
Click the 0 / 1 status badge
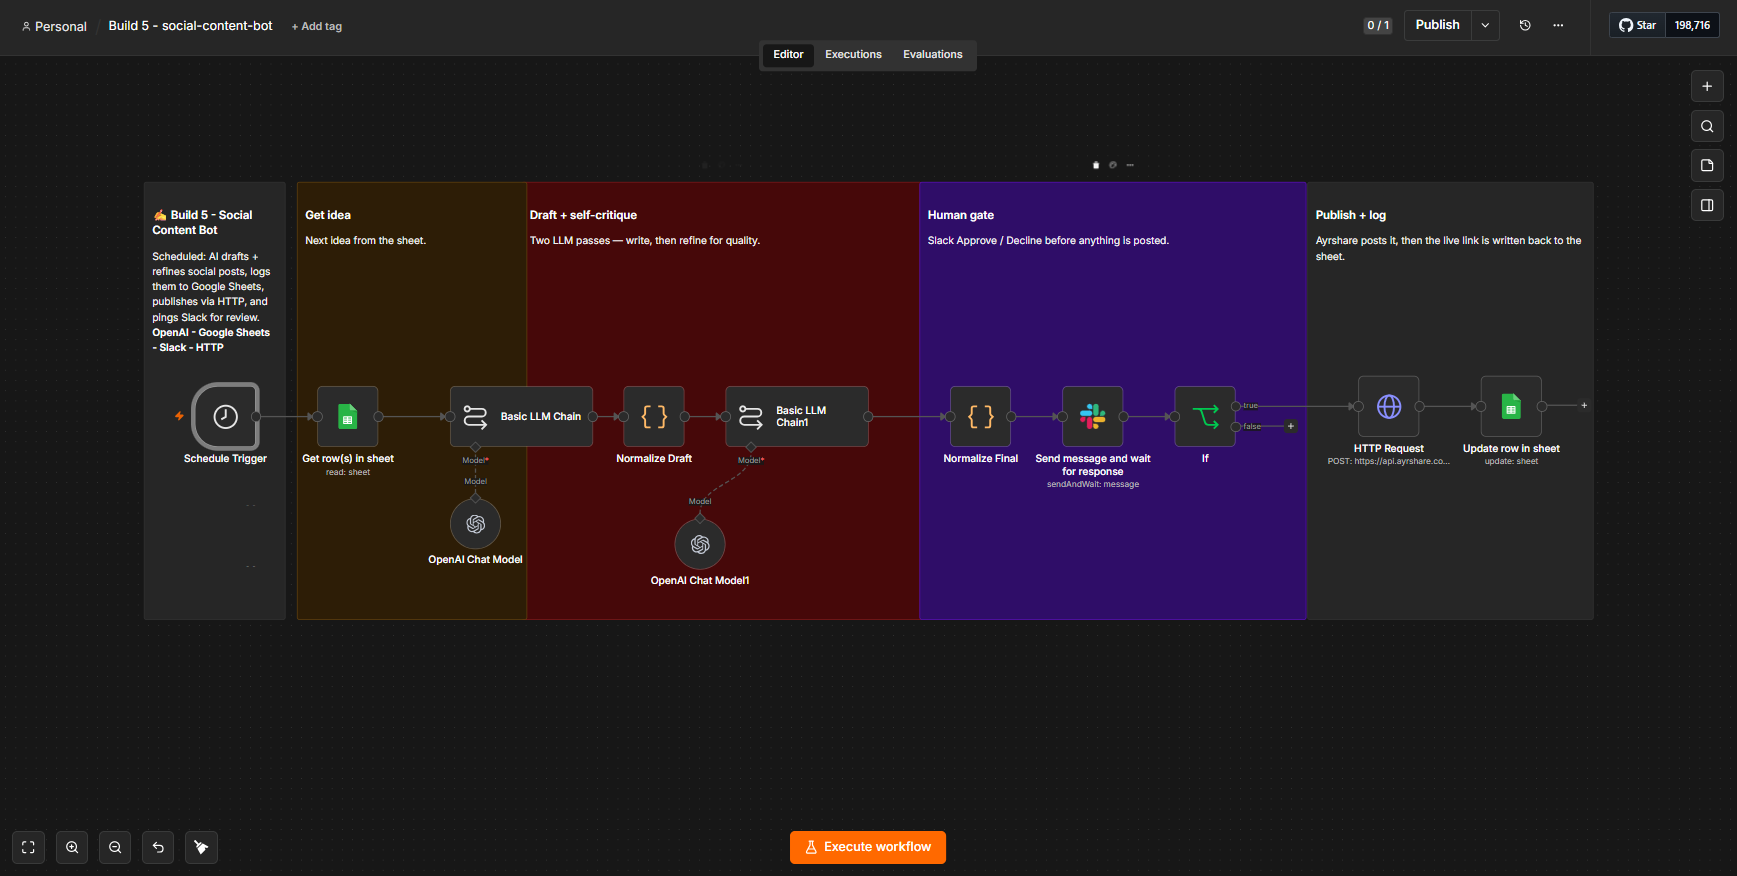tap(1378, 25)
